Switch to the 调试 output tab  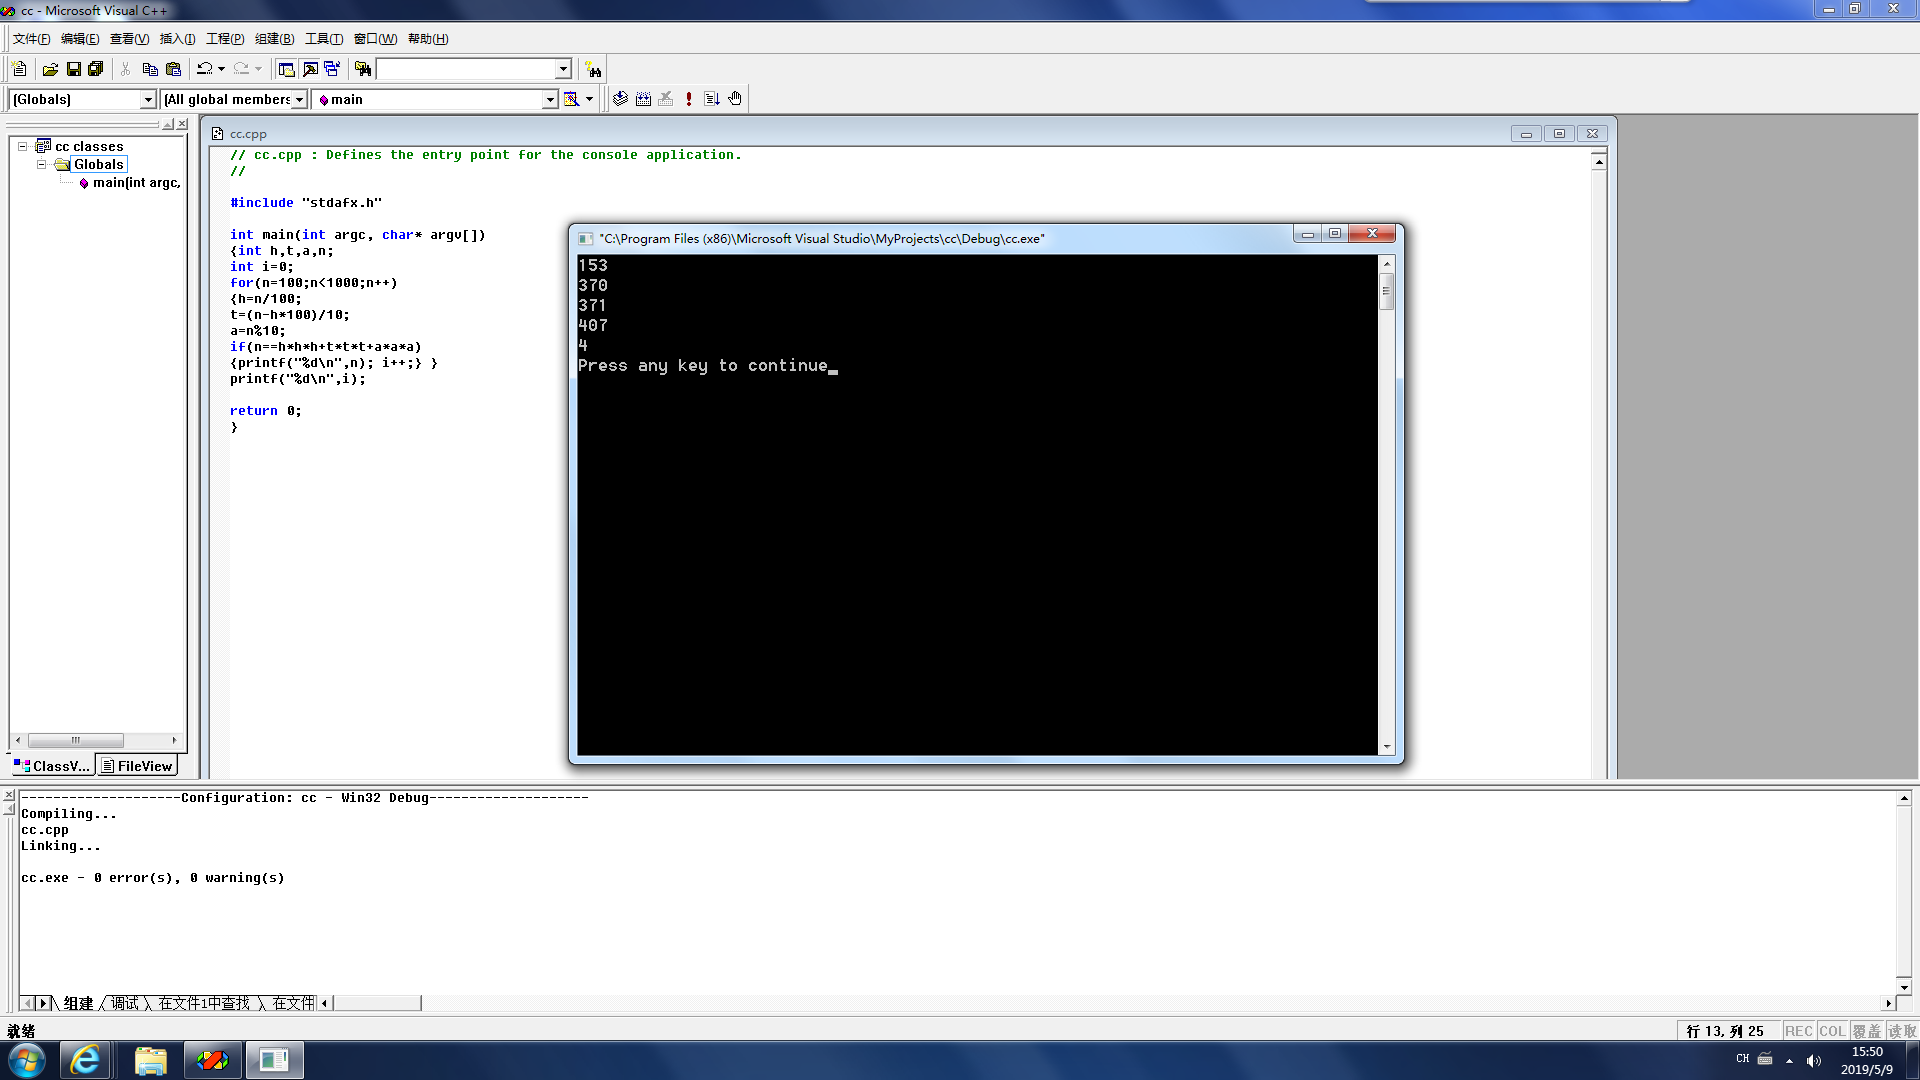coord(125,1003)
